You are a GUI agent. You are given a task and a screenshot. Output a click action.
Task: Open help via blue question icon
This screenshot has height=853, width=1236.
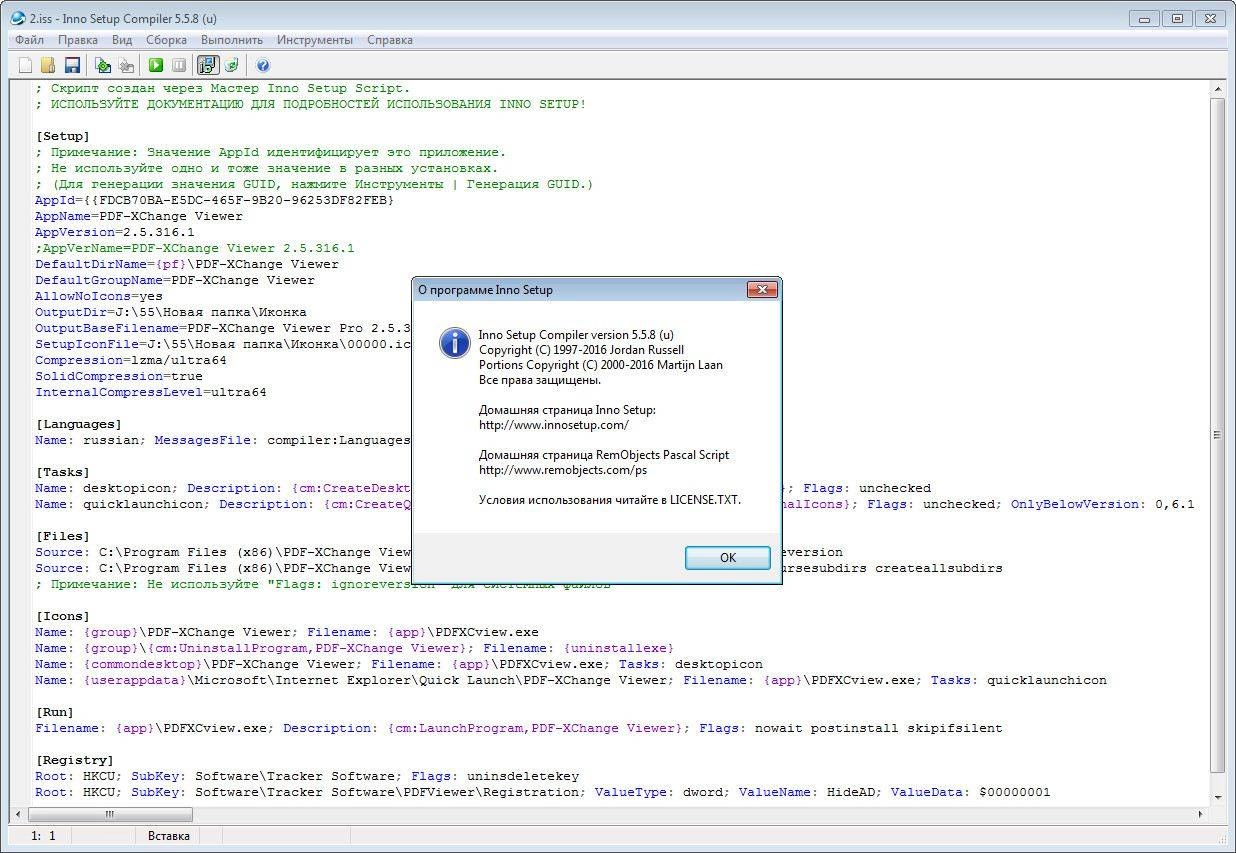point(263,65)
